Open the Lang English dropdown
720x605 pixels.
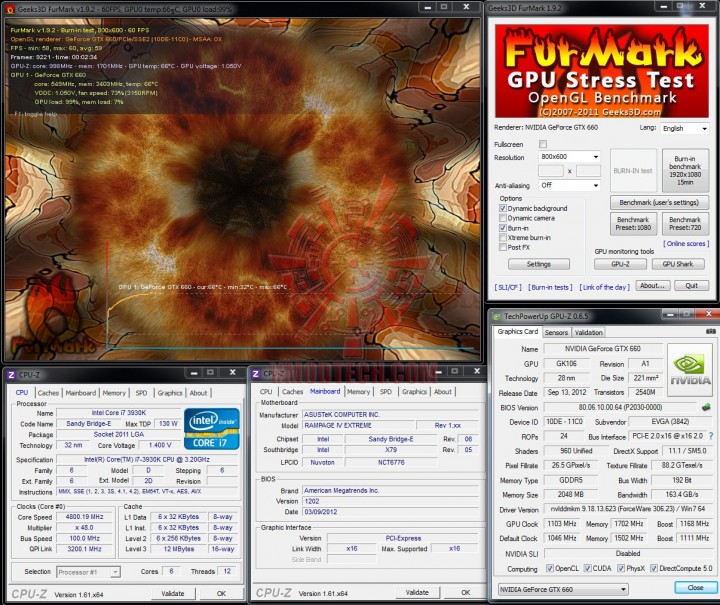click(x=685, y=129)
